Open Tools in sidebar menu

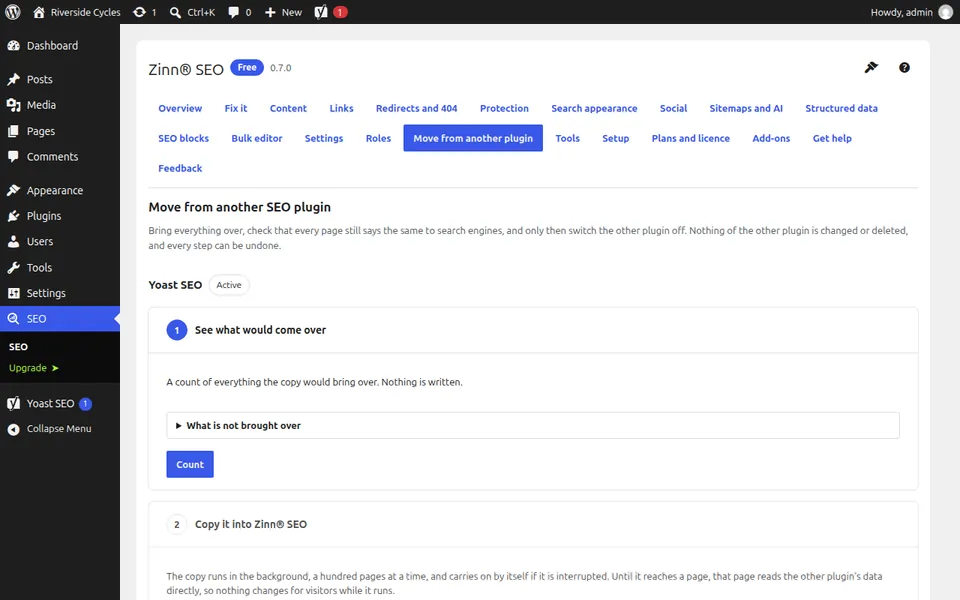point(60,268)
